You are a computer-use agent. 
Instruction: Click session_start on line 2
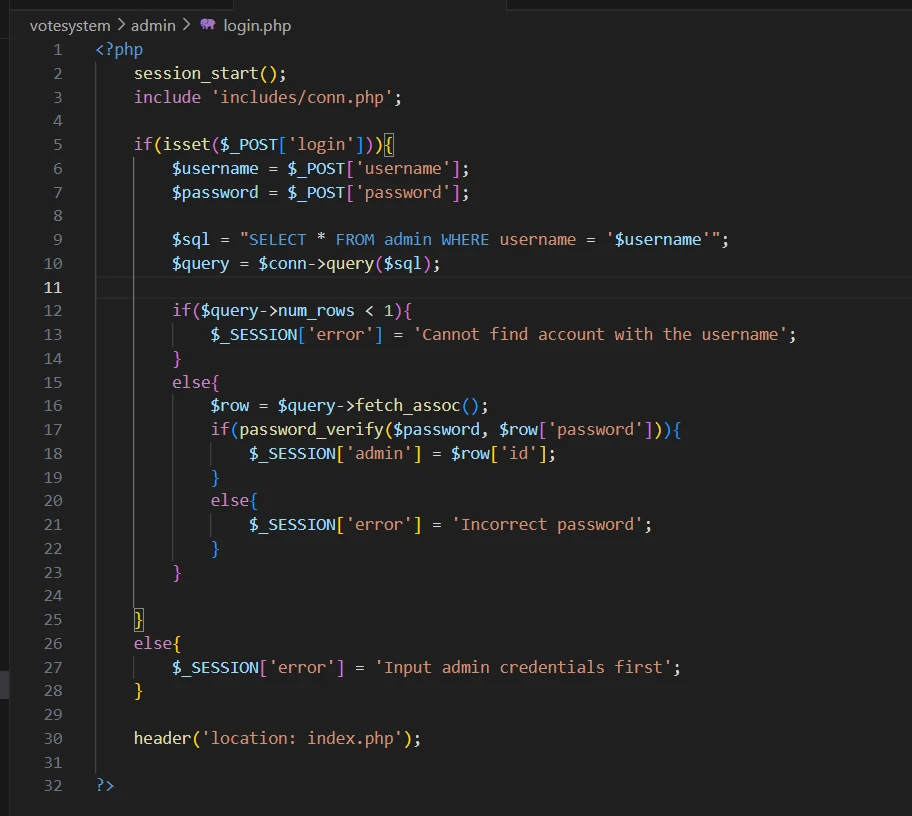196,73
